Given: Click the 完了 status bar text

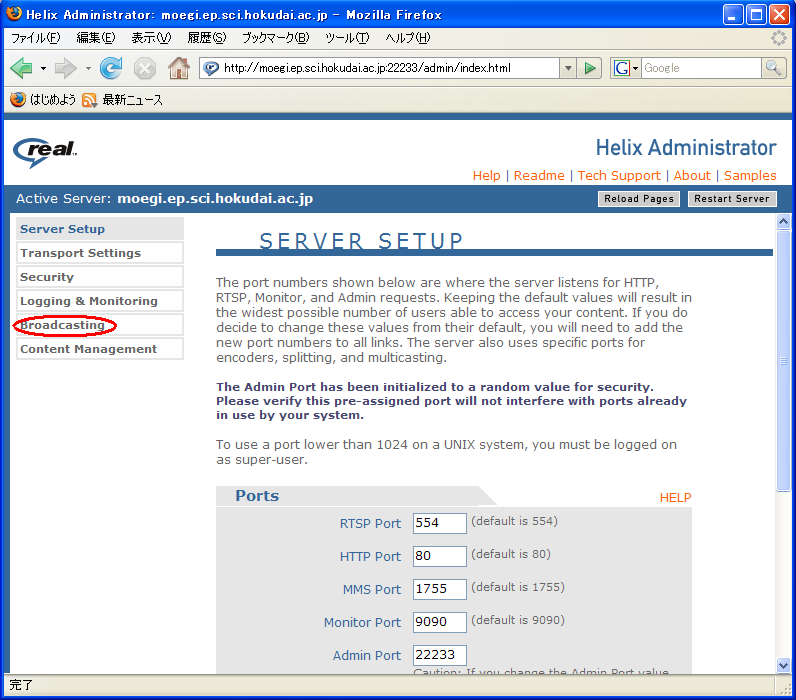Looking at the screenshot, I should click(21, 685).
